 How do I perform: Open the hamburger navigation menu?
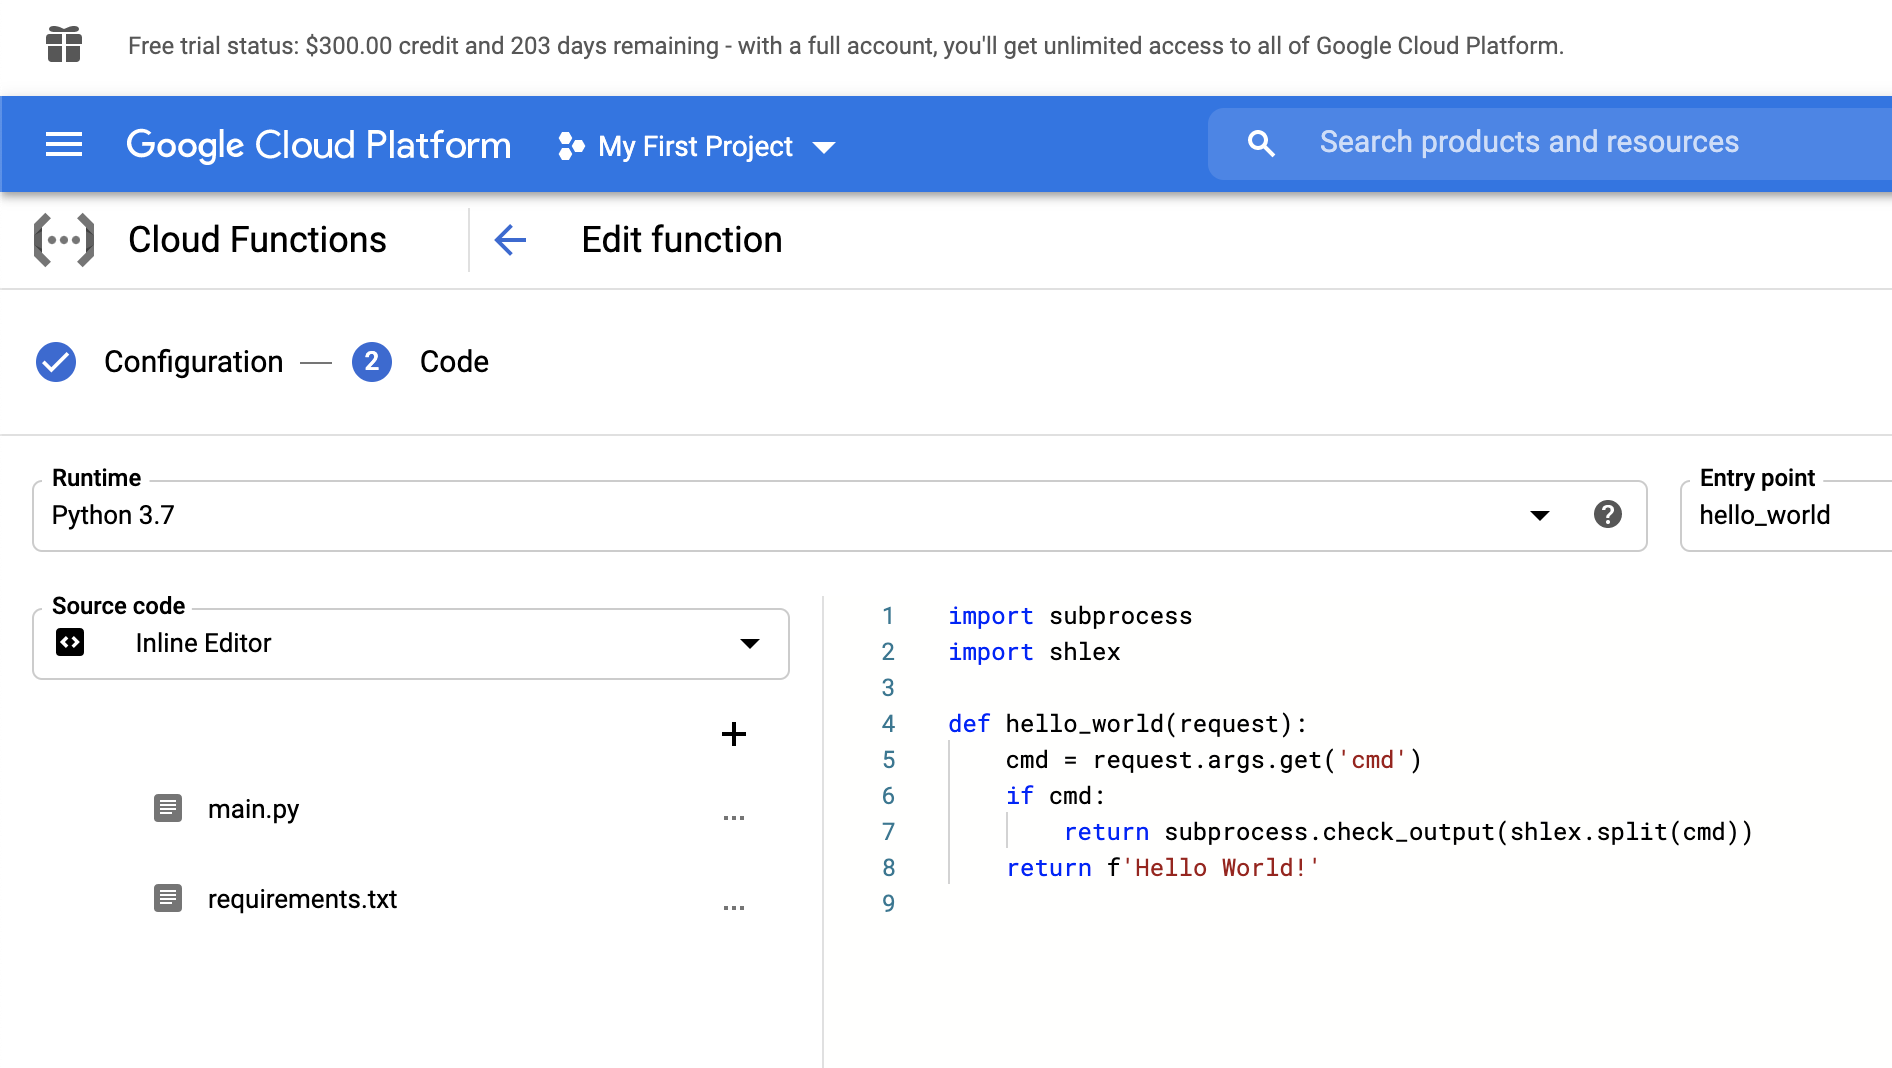(64, 145)
